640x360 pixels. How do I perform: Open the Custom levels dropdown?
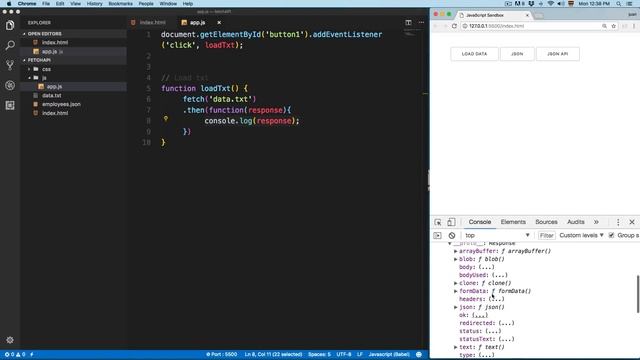[581, 236]
